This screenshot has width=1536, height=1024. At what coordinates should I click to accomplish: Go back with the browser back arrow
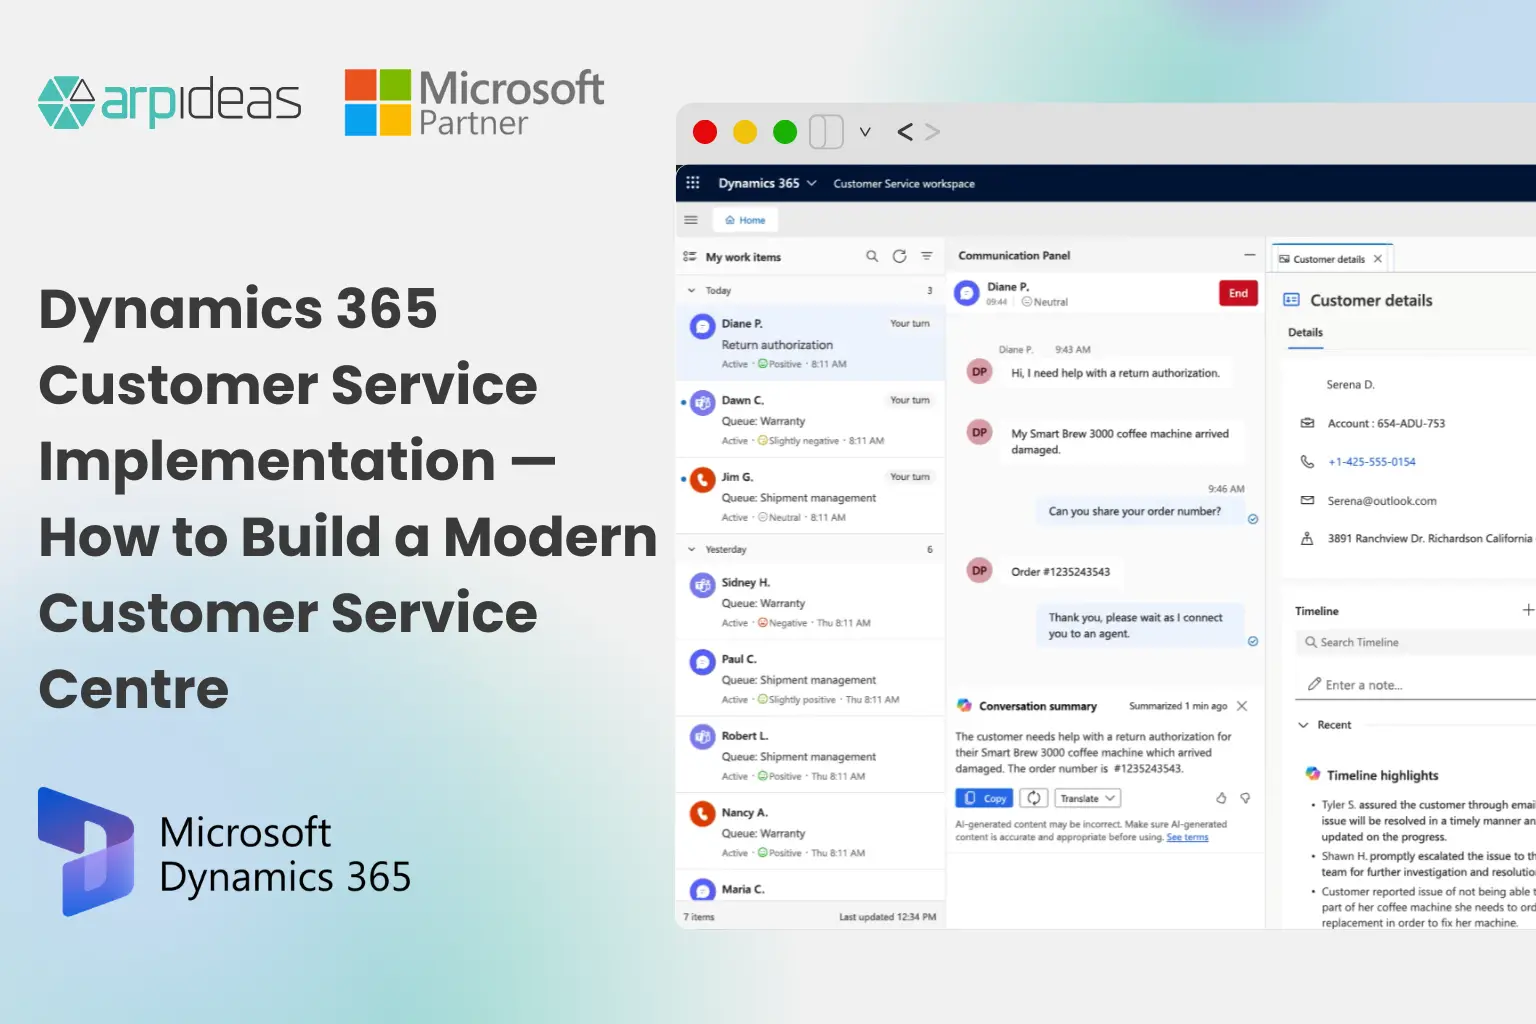905,132
